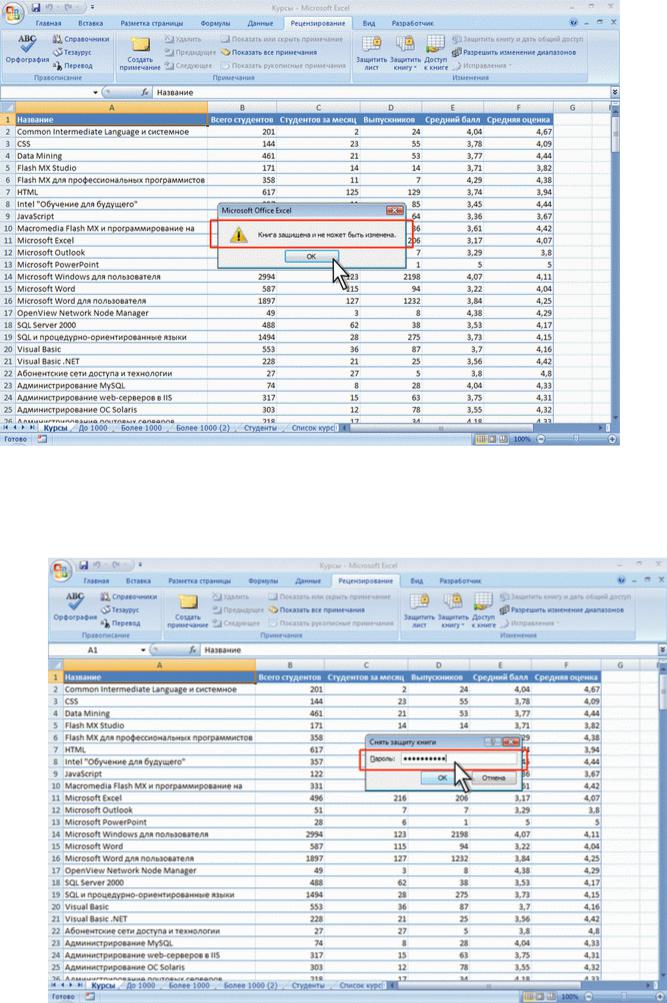
Task: Click Доступ к книге in the top window
Action: 436,52
